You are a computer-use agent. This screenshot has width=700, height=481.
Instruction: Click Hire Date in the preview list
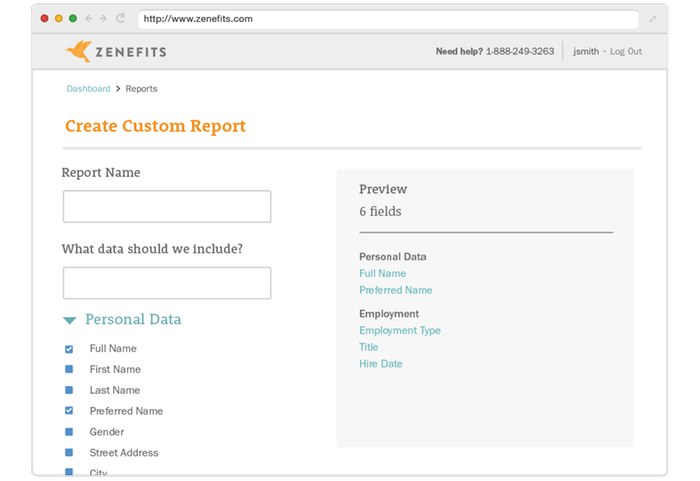click(x=381, y=364)
